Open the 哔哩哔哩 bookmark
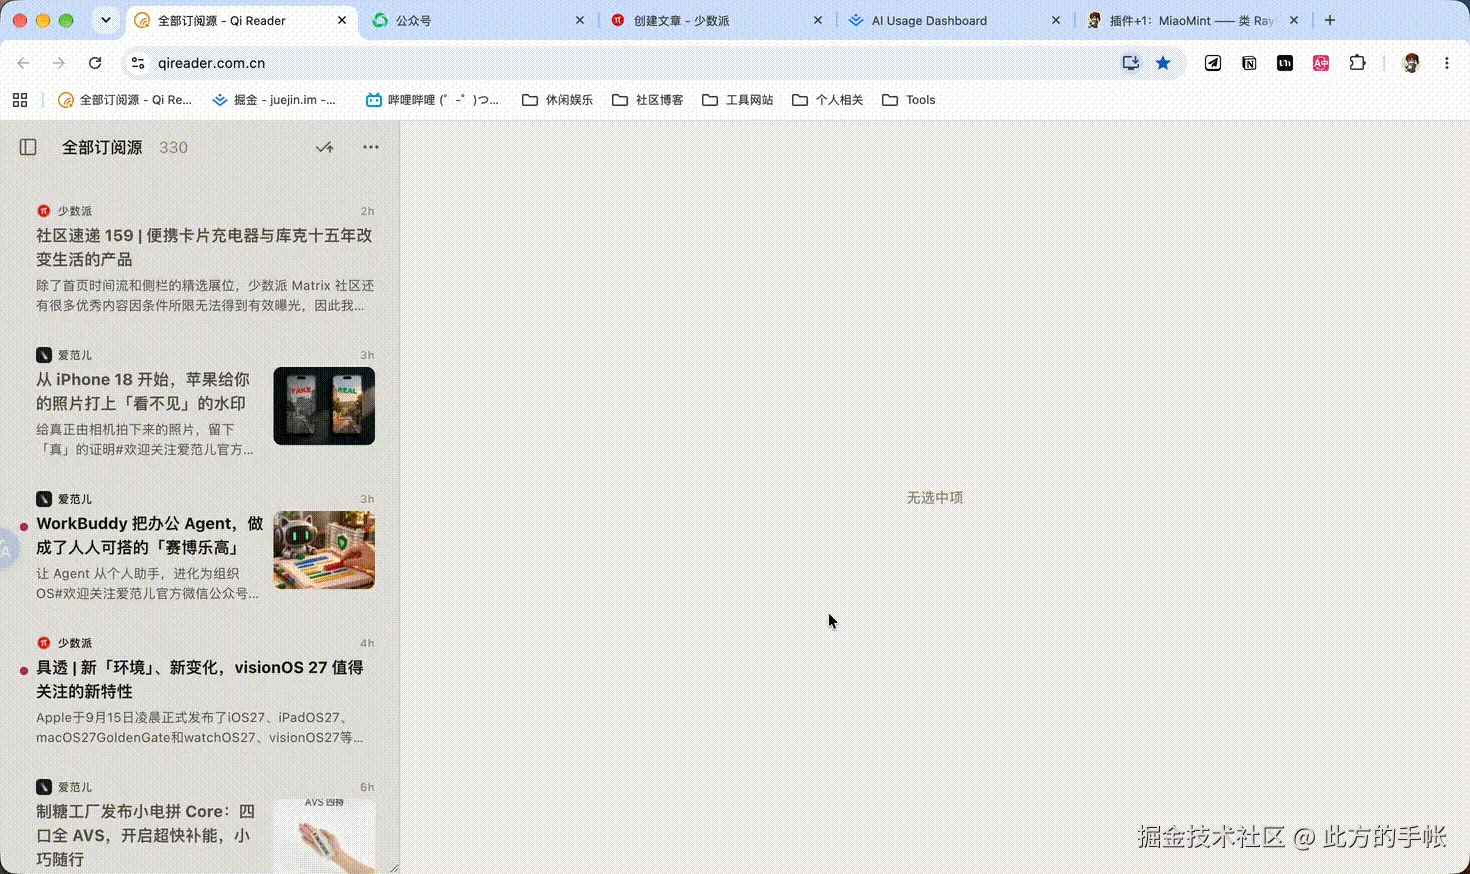1470x874 pixels. click(x=432, y=100)
